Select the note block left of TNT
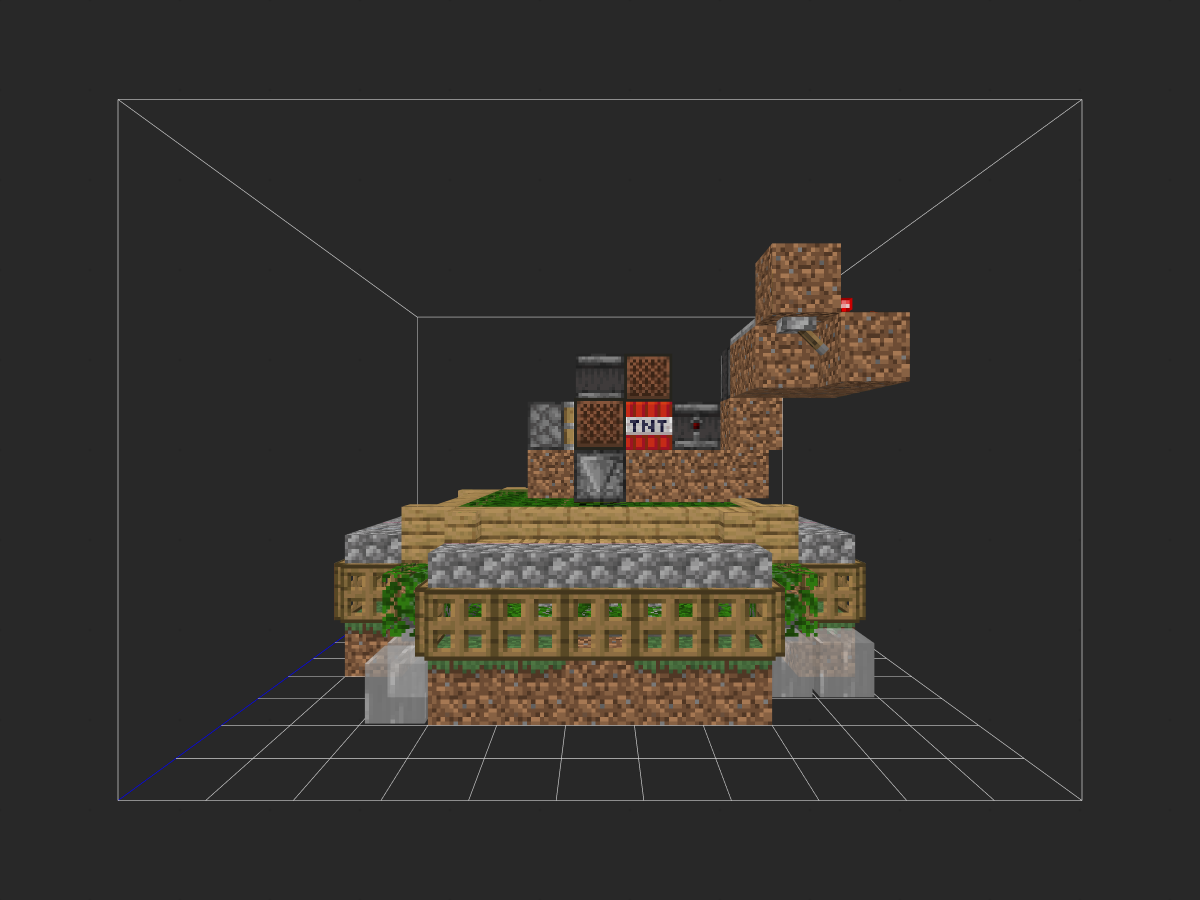The image size is (1200, 900). pyautogui.click(x=600, y=424)
